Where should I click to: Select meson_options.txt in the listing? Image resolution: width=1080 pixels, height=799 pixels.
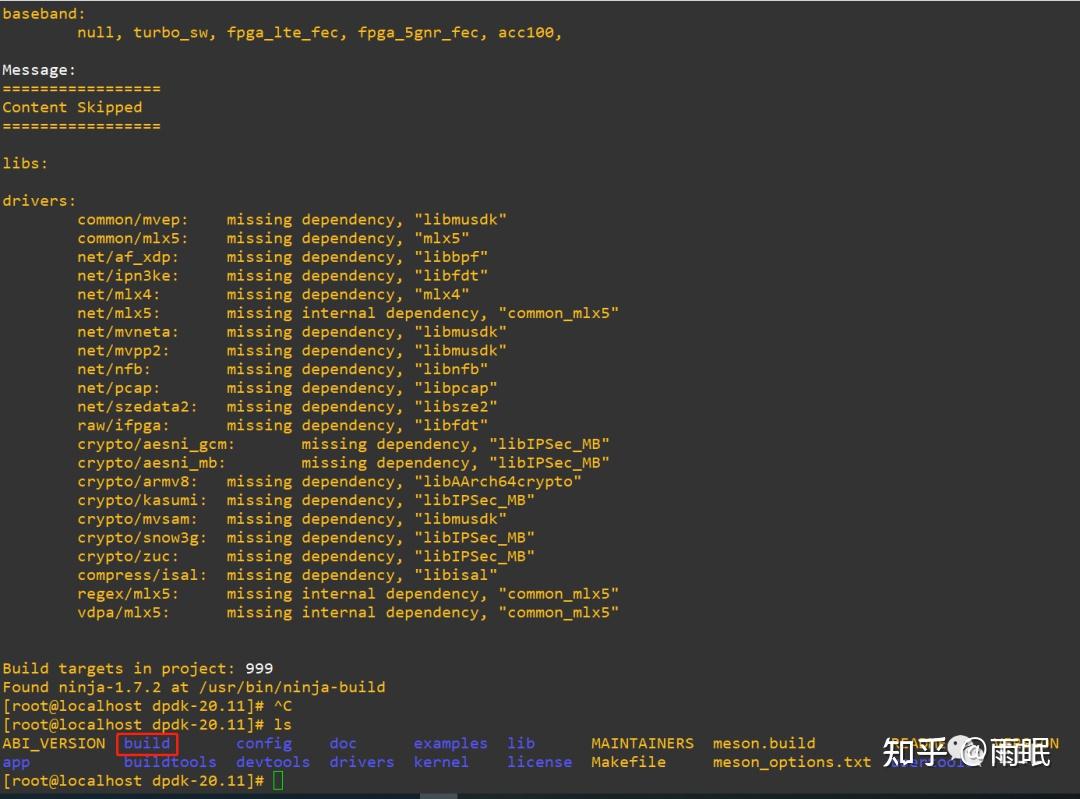coord(792,762)
